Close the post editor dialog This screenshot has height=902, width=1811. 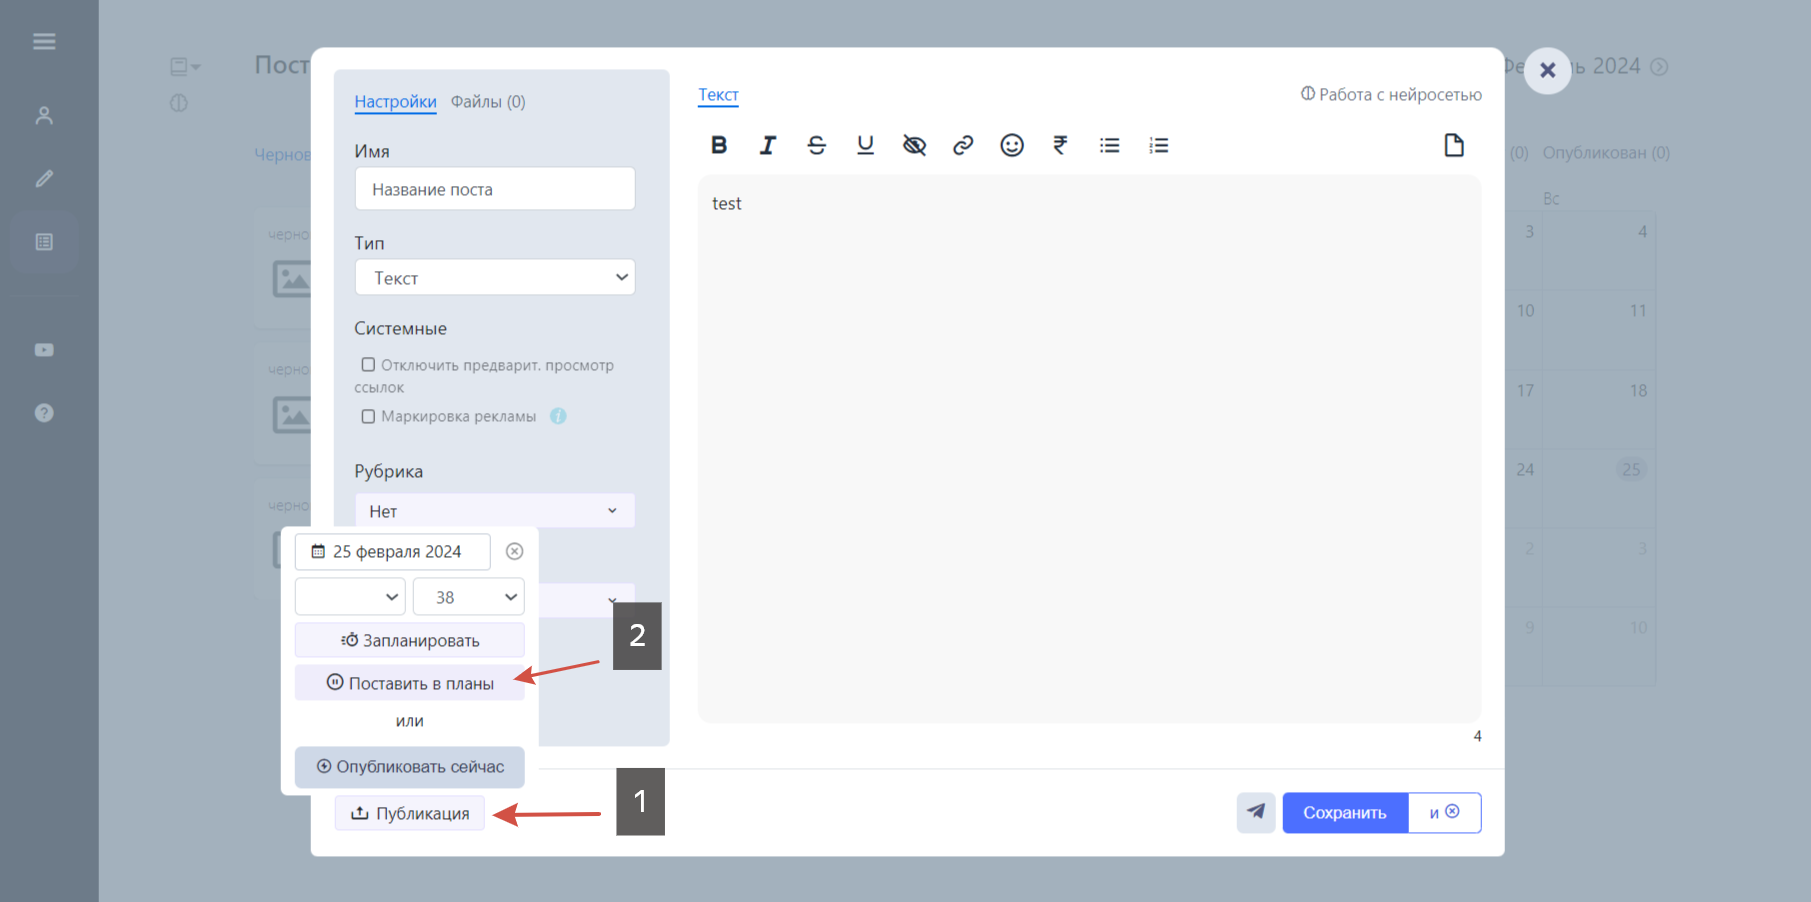[1547, 70]
